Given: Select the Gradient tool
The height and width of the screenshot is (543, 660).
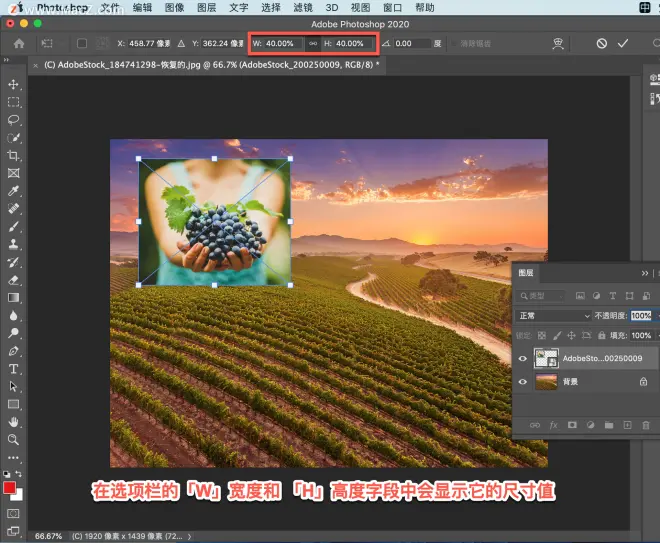Looking at the screenshot, I should tap(13, 298).
